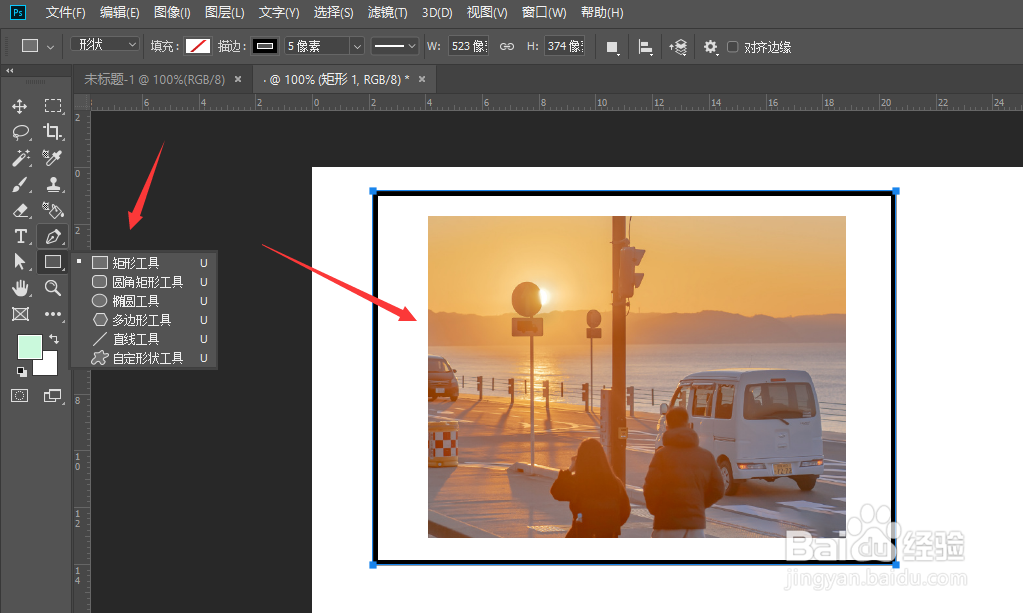
Task: Select the Hand tool
Action: click(20, 288)
